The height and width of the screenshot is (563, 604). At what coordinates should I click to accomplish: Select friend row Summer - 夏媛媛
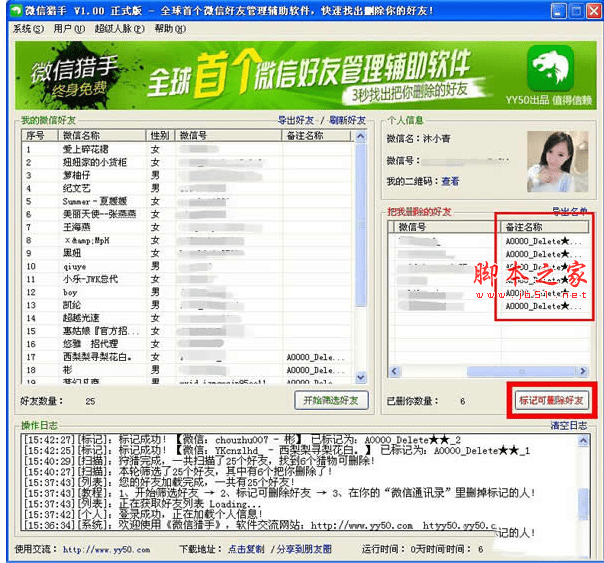pyautogui.click(x=187, y=201)
